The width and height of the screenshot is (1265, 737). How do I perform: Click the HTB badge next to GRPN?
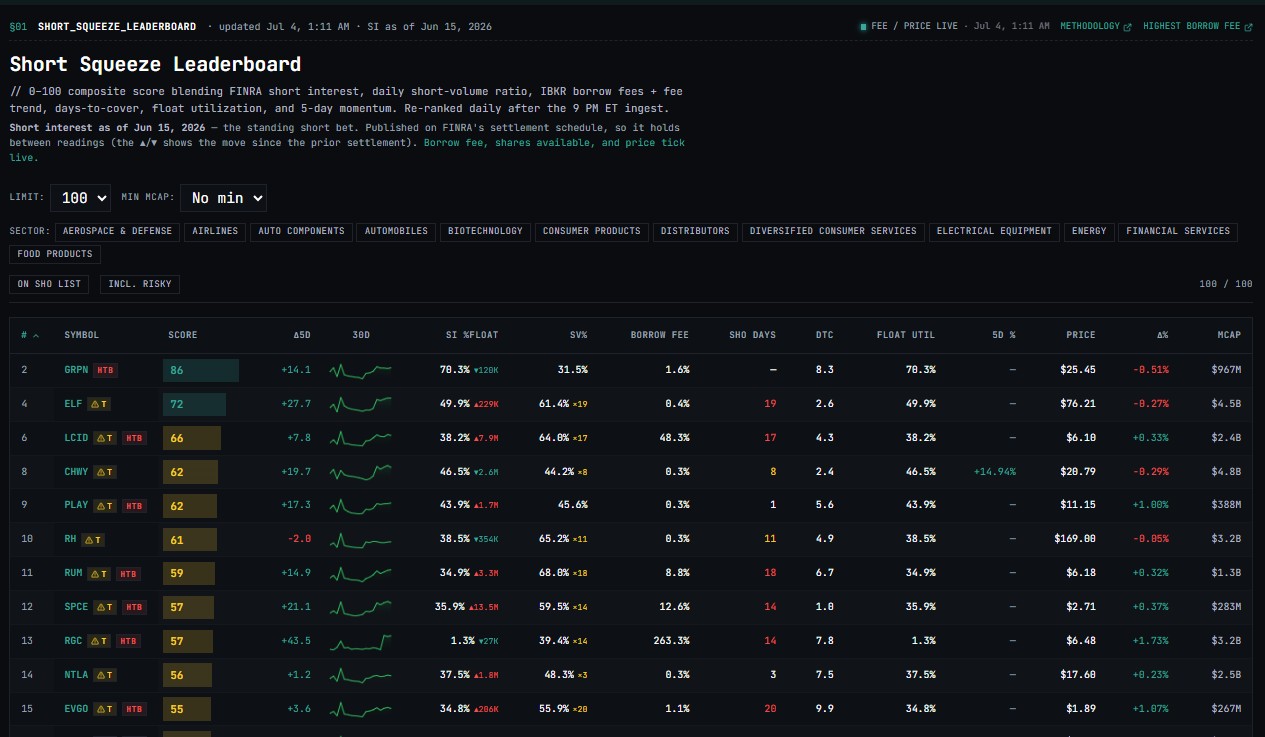(x=104, y=370)
